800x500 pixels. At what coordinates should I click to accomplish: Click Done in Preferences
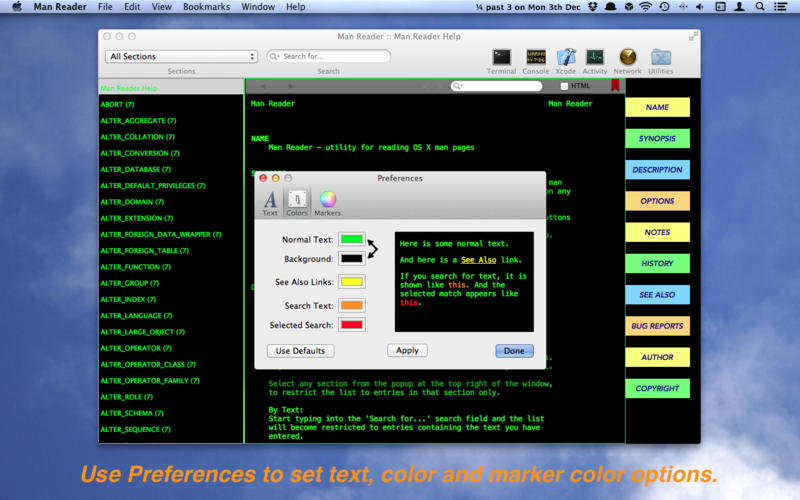[x=514, y=351]
